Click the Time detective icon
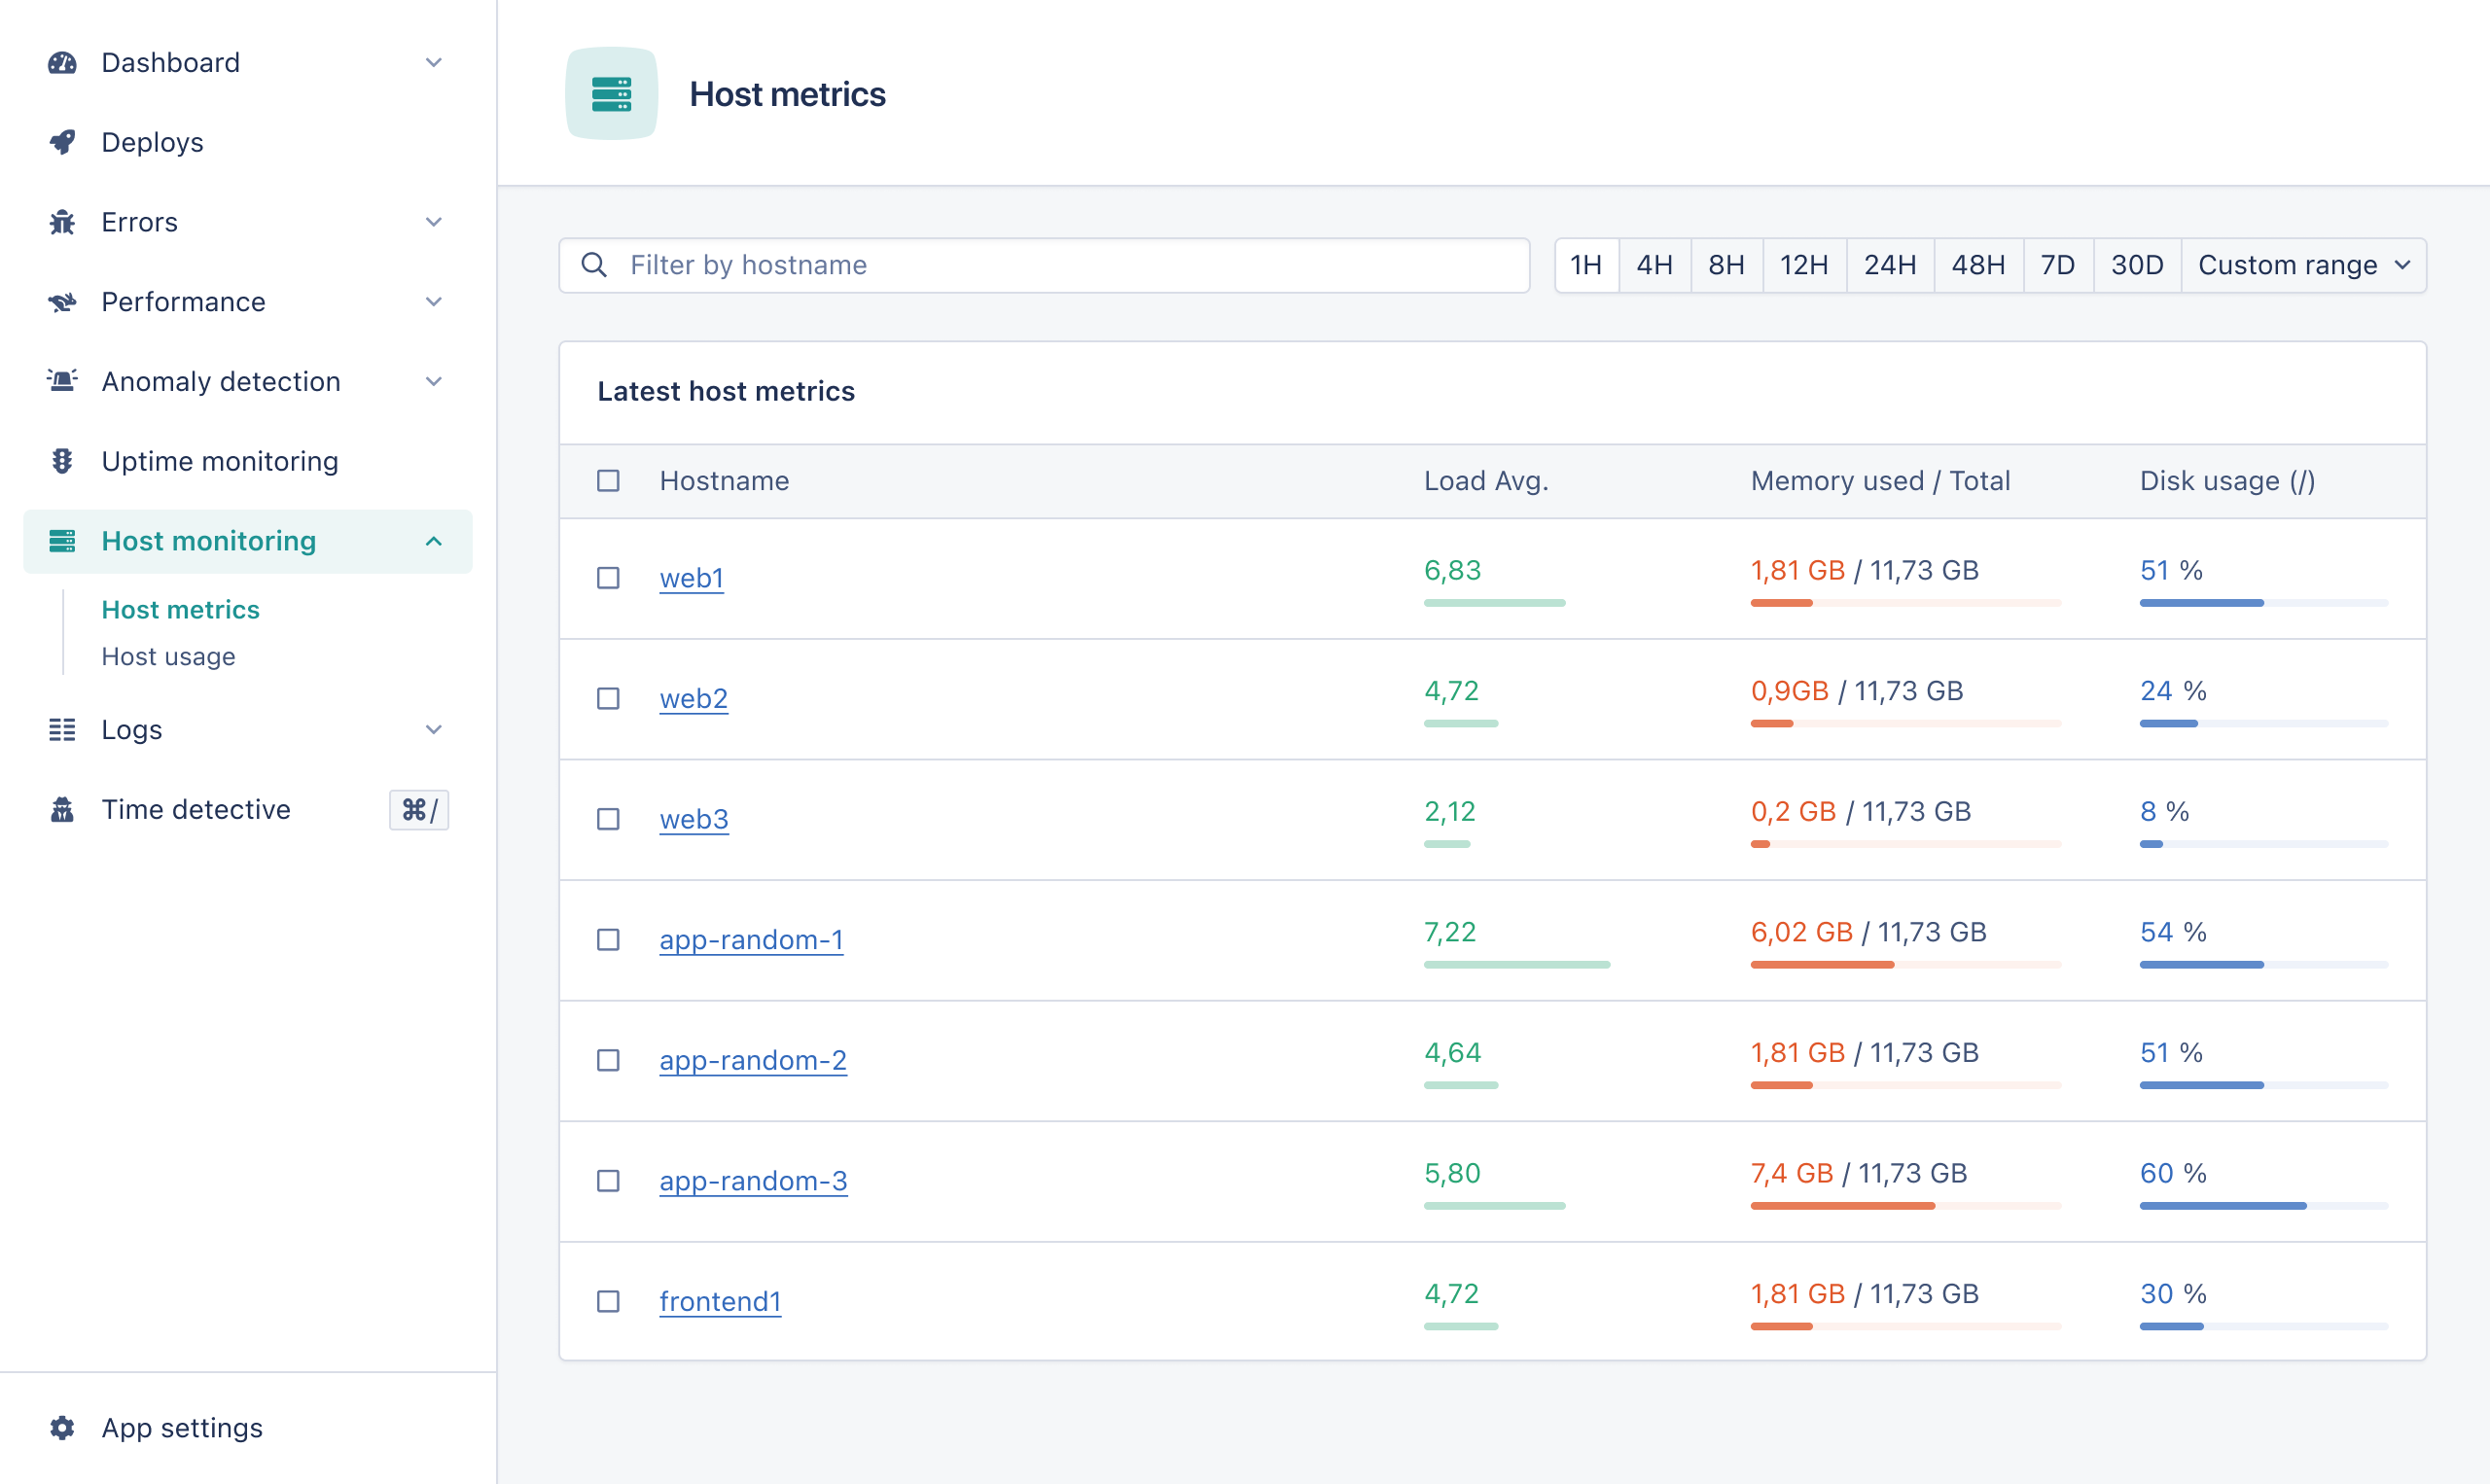The image size is (2490, 1484). point(62,809)
